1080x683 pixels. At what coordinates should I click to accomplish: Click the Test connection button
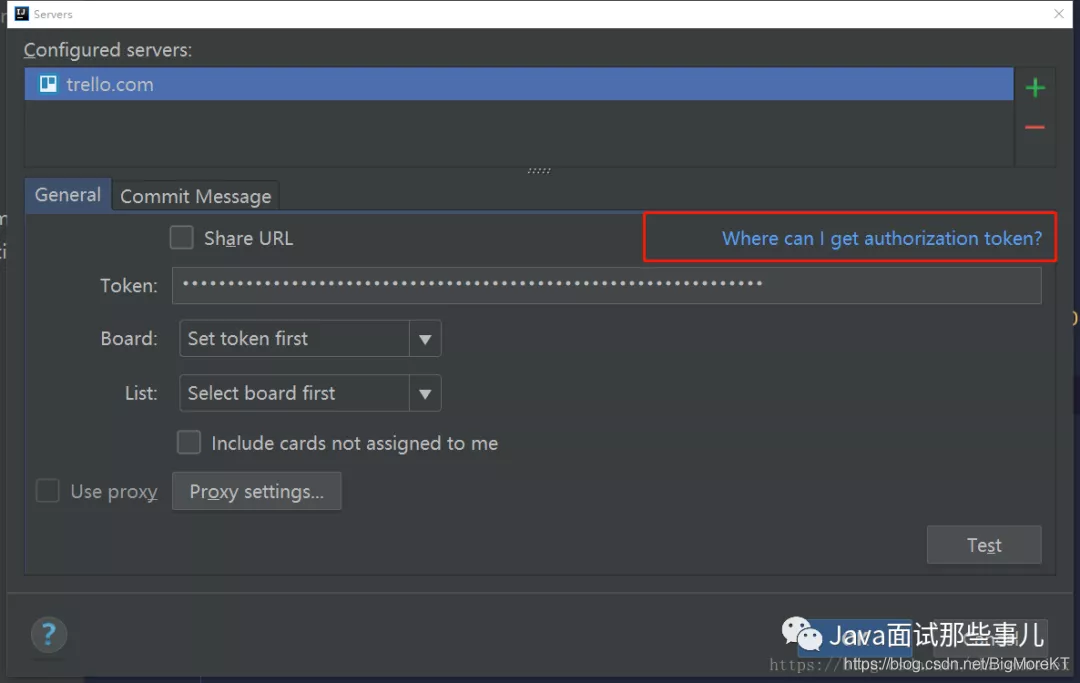984,545
